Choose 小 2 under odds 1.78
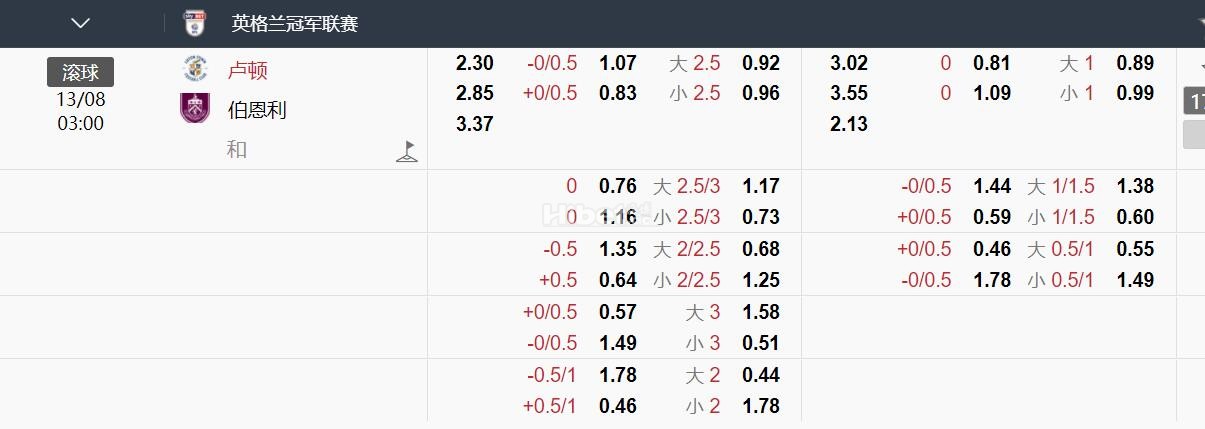This screenshot has width=1205, height=429. (761, 406)
